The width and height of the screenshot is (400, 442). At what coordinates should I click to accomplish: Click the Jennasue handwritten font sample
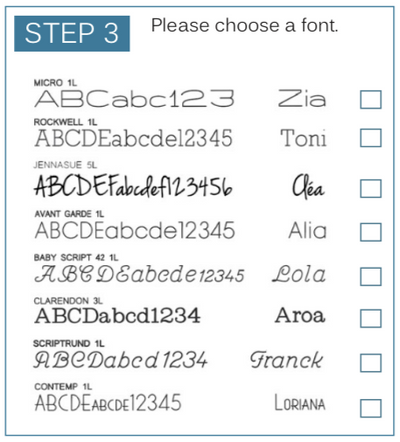(133, 186)
